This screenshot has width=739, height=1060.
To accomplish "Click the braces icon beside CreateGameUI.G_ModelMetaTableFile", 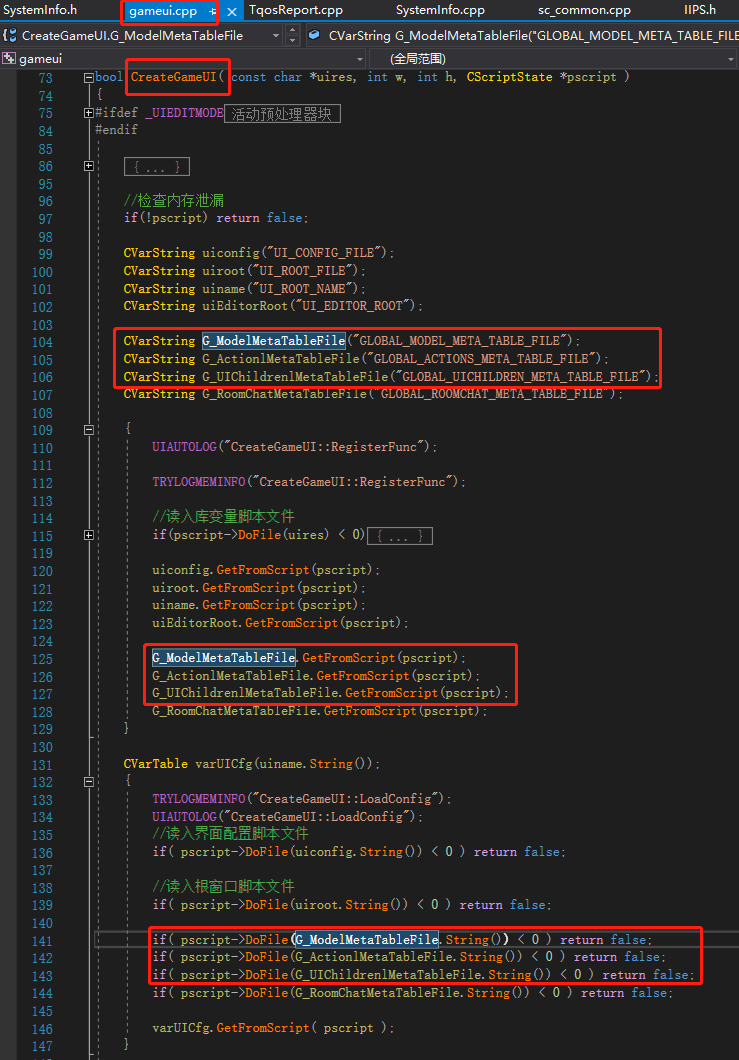I will click(9, 35).
